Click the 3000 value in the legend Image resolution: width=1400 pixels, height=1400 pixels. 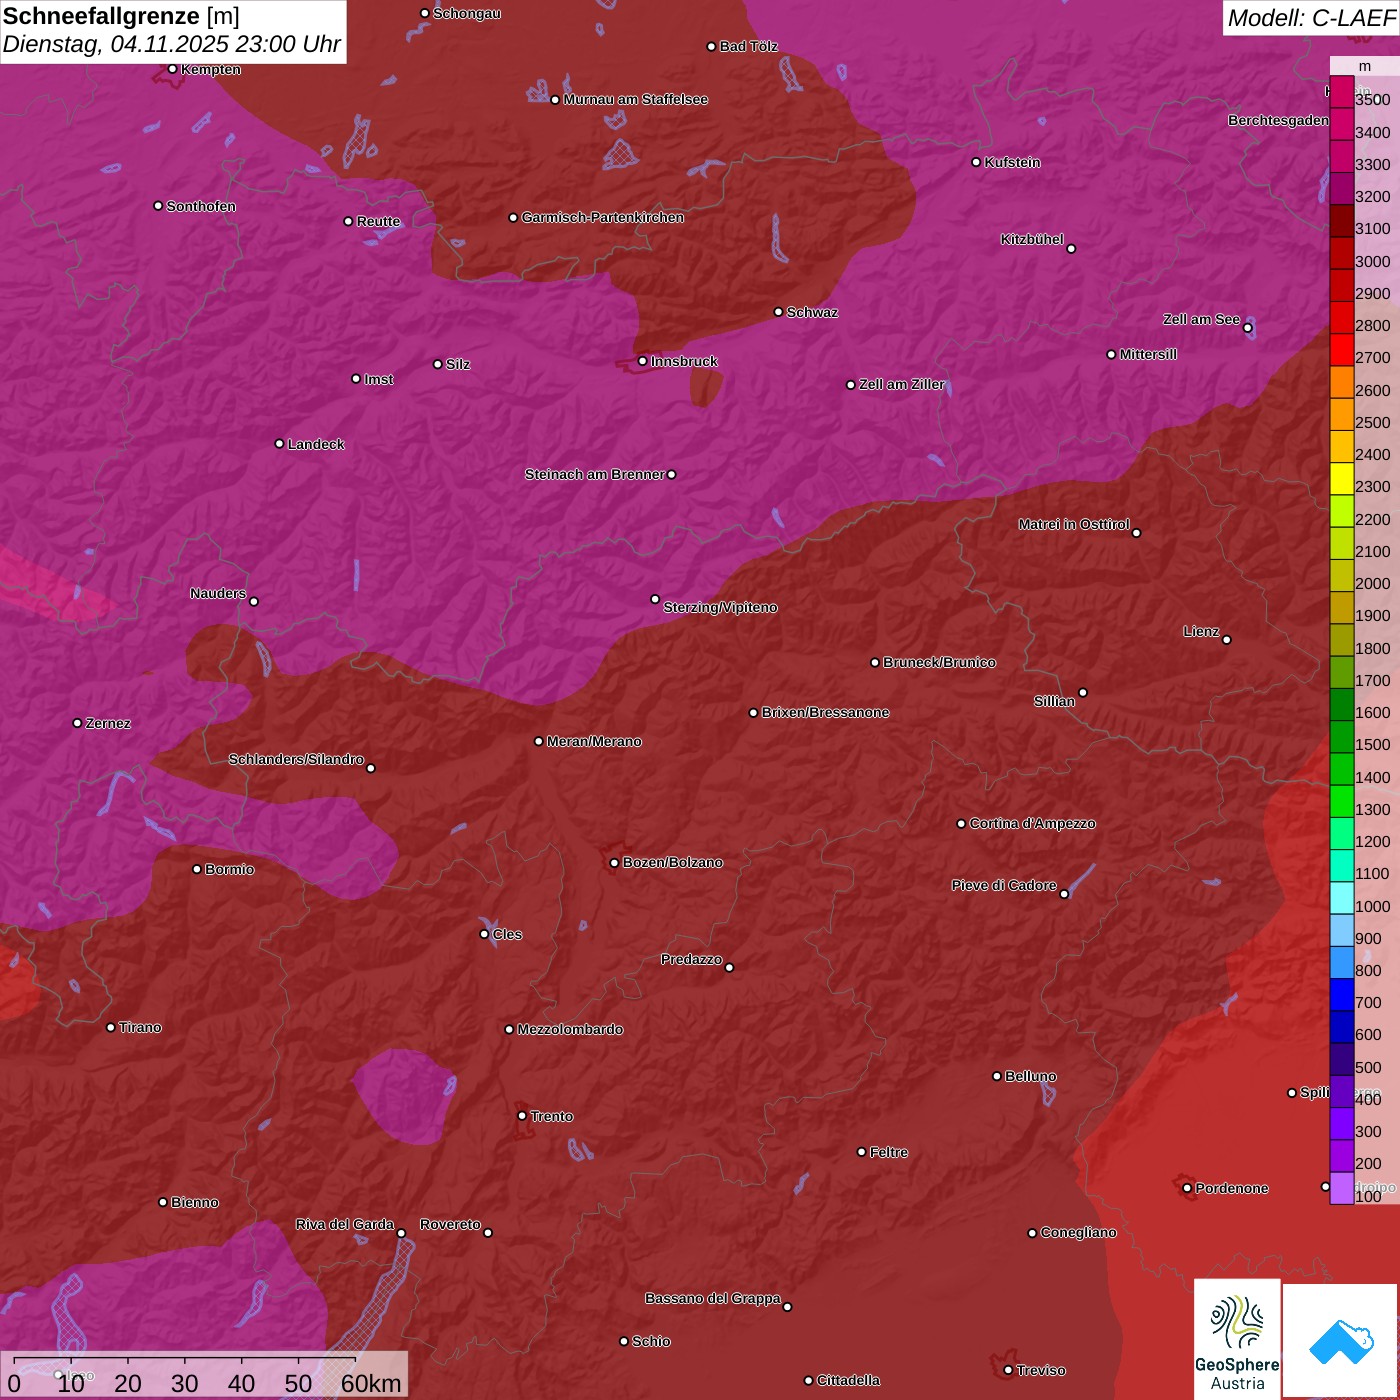pyautogui.click(x=1372, y=261)
